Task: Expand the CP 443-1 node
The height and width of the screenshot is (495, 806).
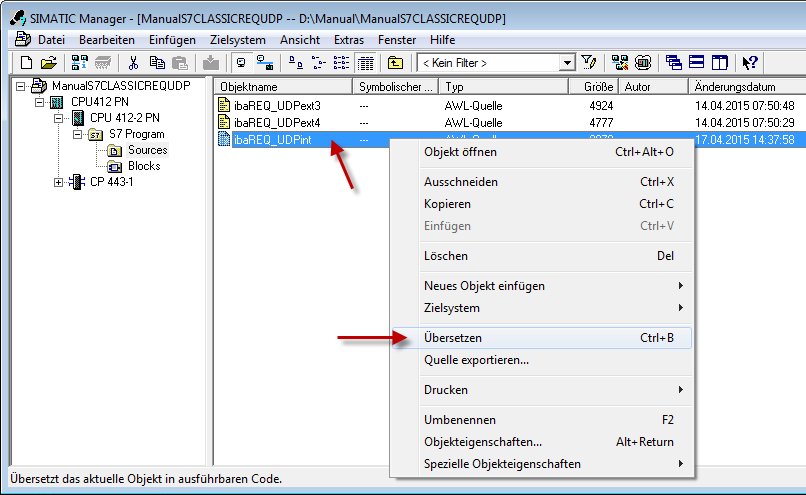Action: [59, 182]
